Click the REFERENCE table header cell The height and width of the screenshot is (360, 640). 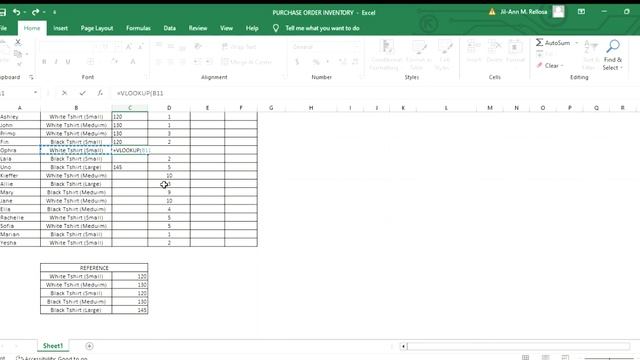pos(94,268)
